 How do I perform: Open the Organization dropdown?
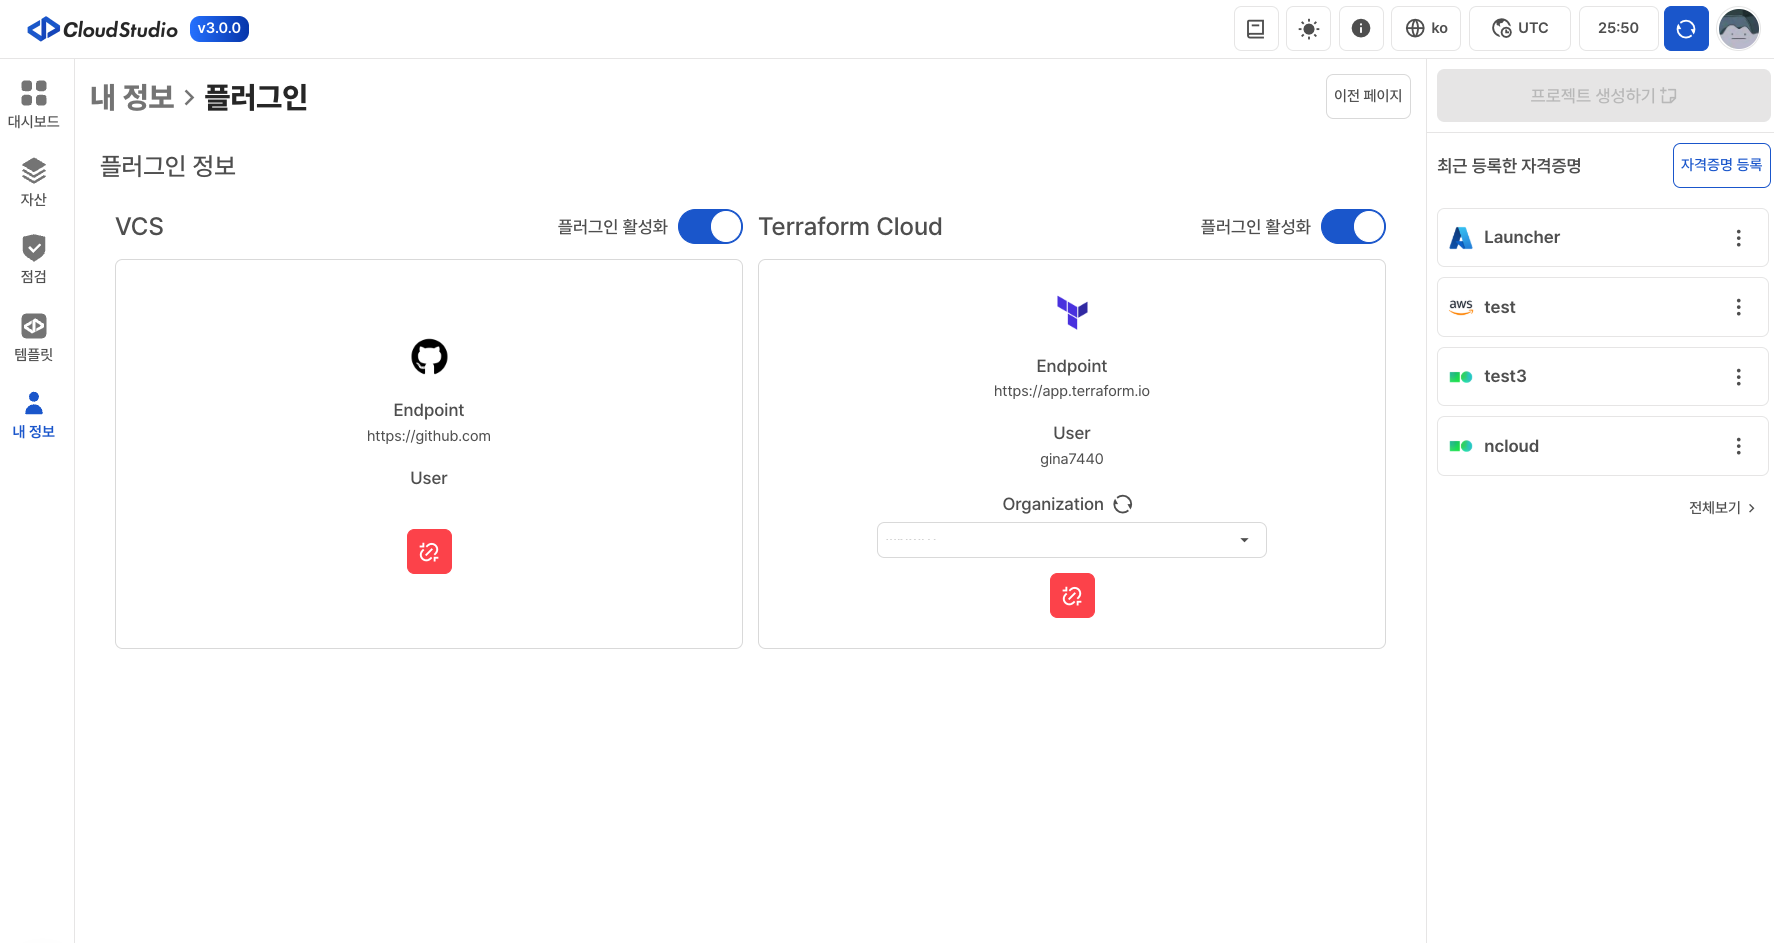(1071, 540)
